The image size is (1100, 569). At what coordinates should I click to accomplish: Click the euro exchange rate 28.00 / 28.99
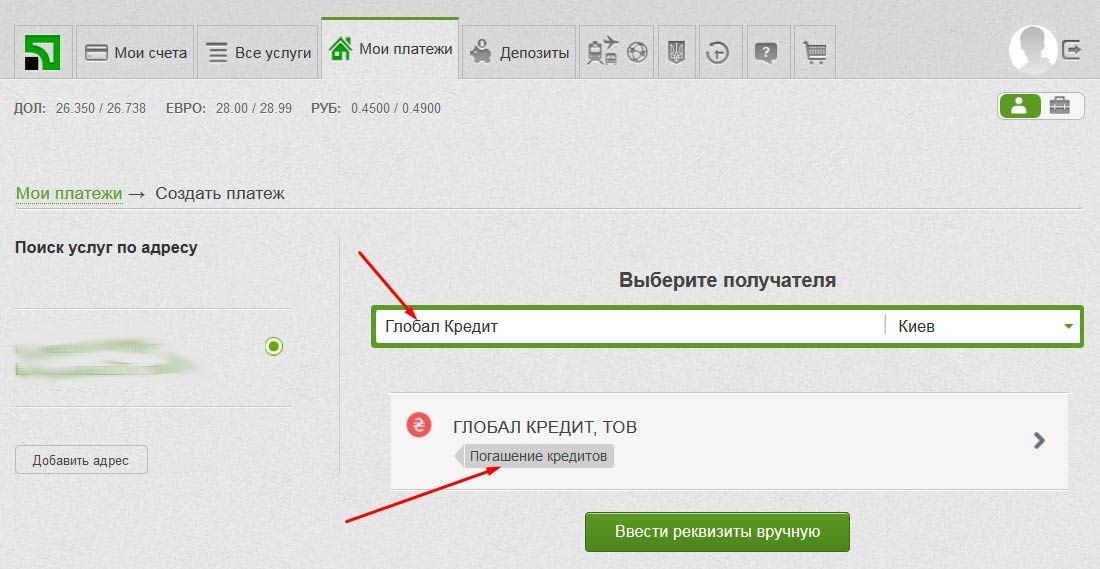254,109
